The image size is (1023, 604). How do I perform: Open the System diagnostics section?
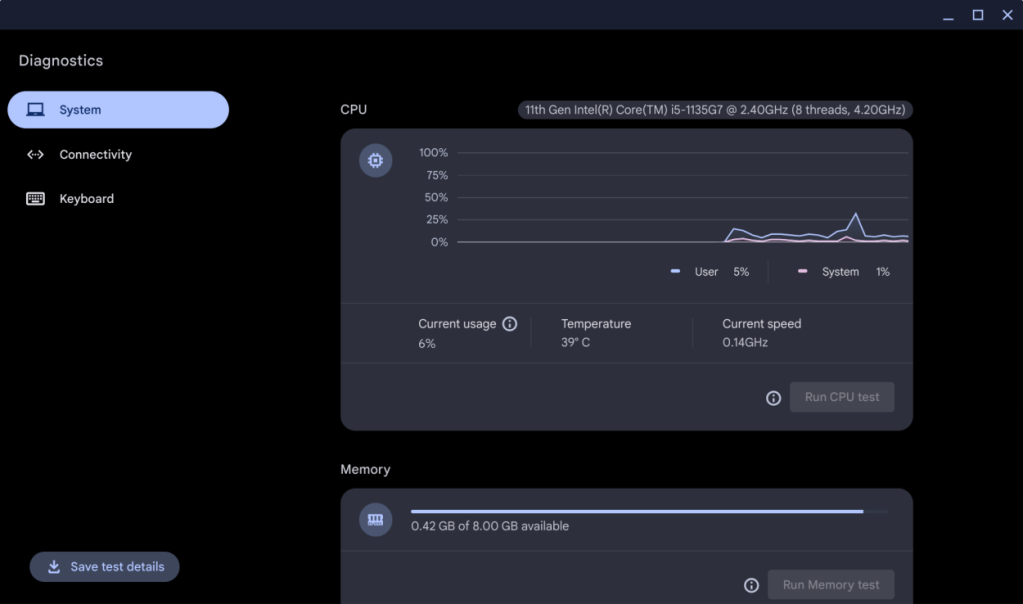[118, 110]
